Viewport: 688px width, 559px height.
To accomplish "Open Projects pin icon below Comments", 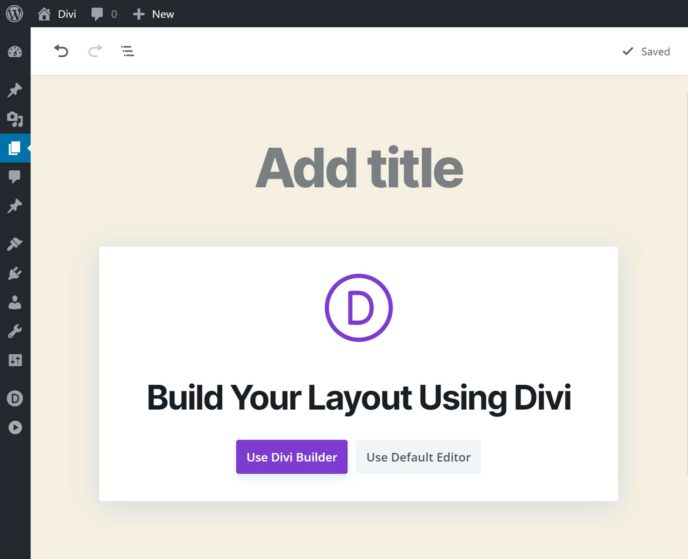I will tap(15, 206).
